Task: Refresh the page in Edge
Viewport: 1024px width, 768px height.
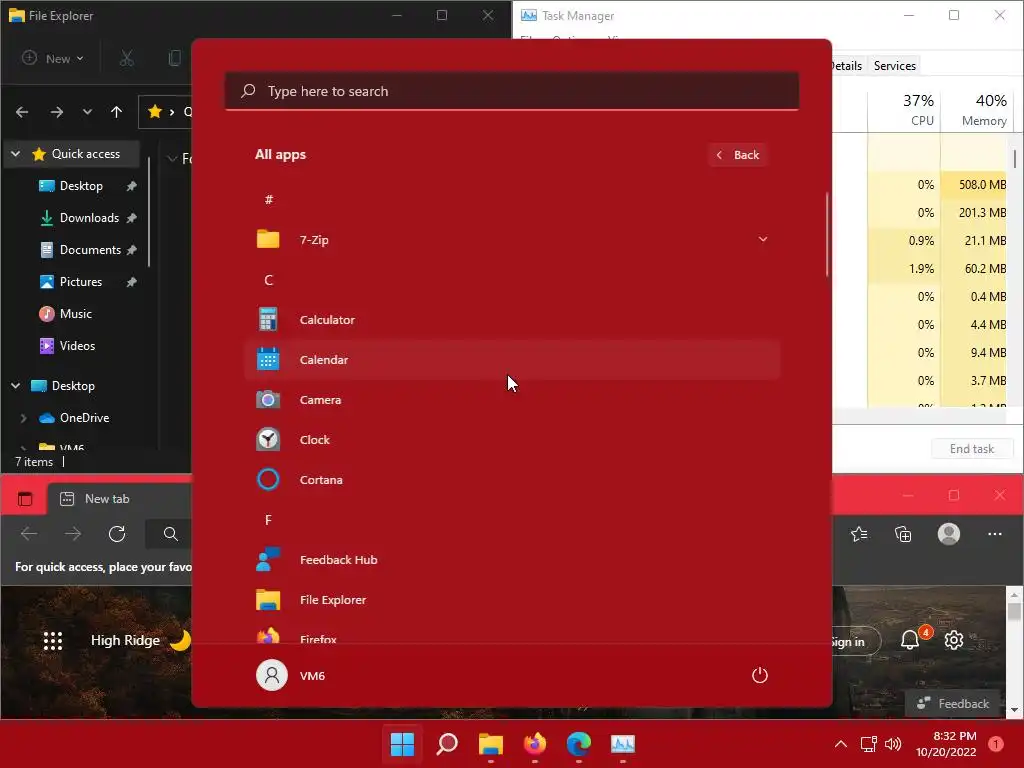Action: pyautogui.click(x=117, y=534)
